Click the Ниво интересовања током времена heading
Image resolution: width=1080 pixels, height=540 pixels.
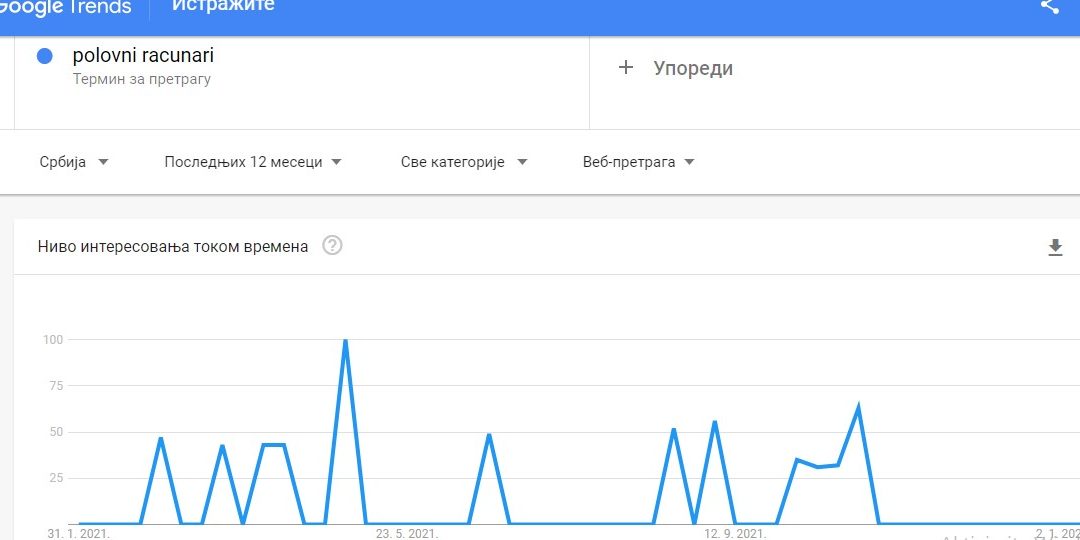173,246
